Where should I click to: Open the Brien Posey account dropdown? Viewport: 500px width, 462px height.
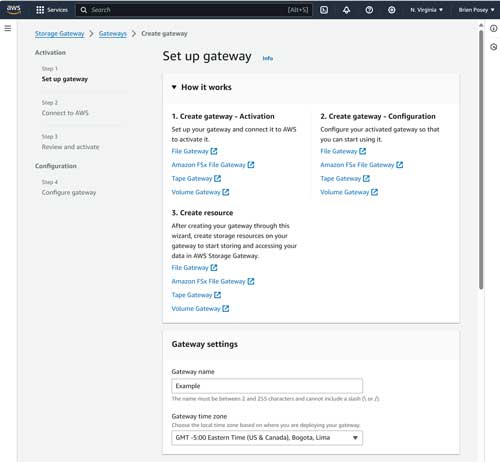pyautogui.click(x=476, y=10)
